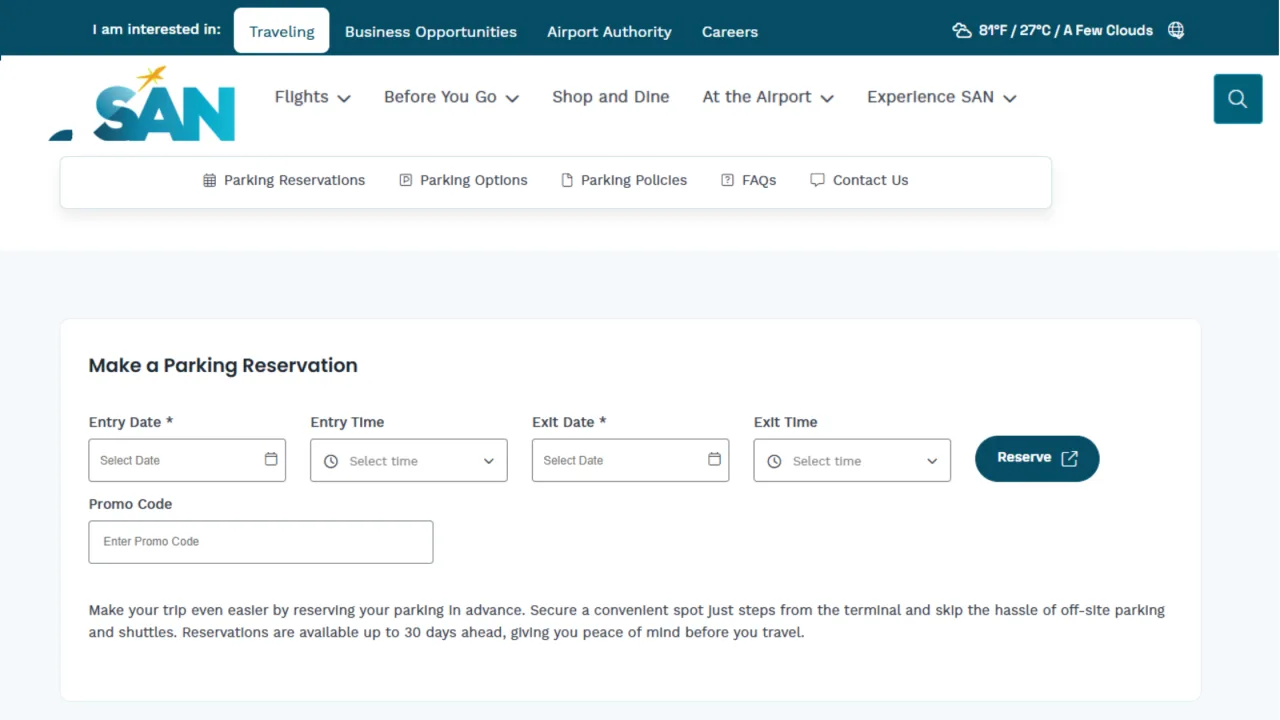
Task: Expand the At the Airport chevron
Action: (x=827, y=98)
